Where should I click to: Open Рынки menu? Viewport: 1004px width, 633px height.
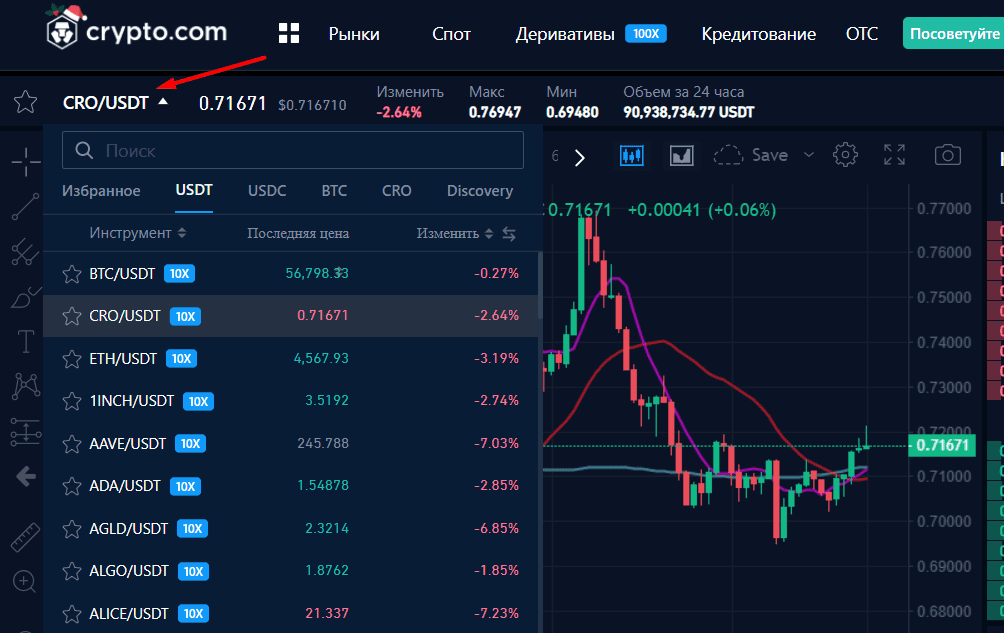click(354, 34)
